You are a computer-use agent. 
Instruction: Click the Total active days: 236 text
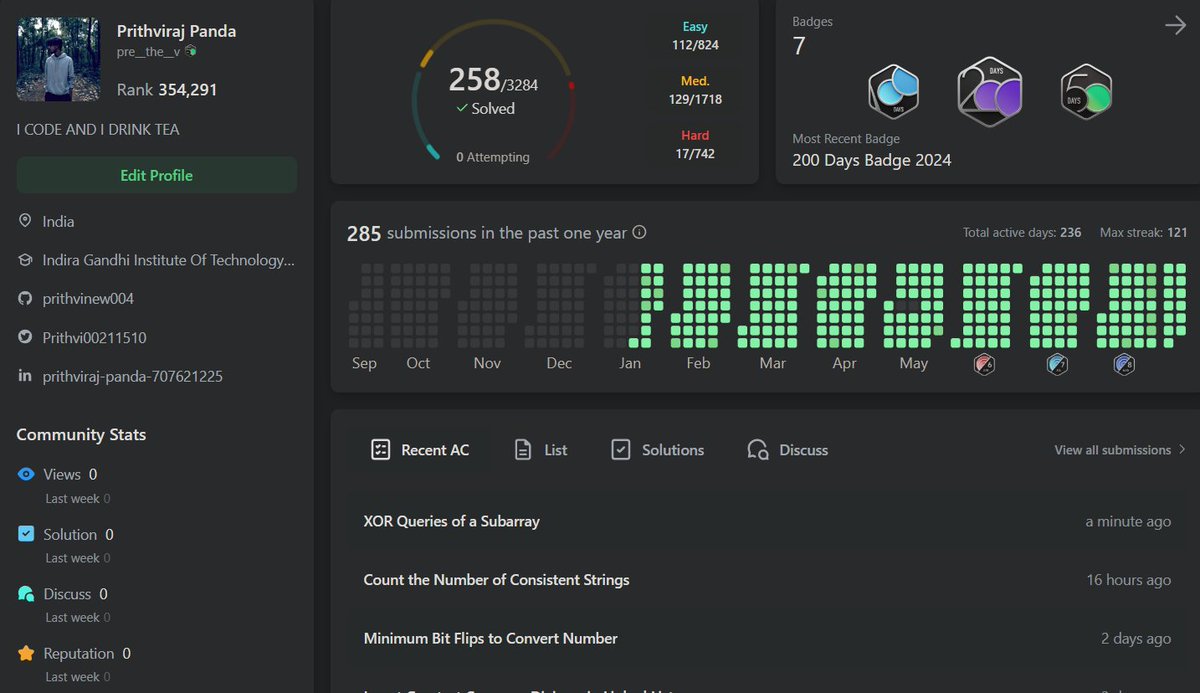point(1022,232)
